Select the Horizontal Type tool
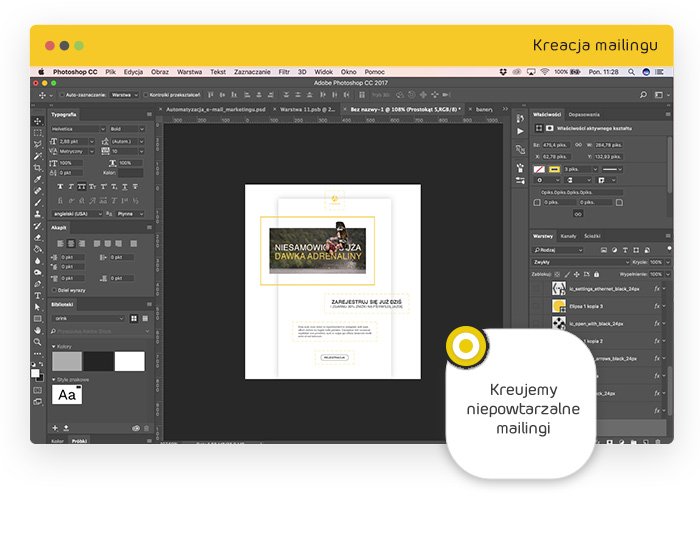700x535 pixels. 38,296
